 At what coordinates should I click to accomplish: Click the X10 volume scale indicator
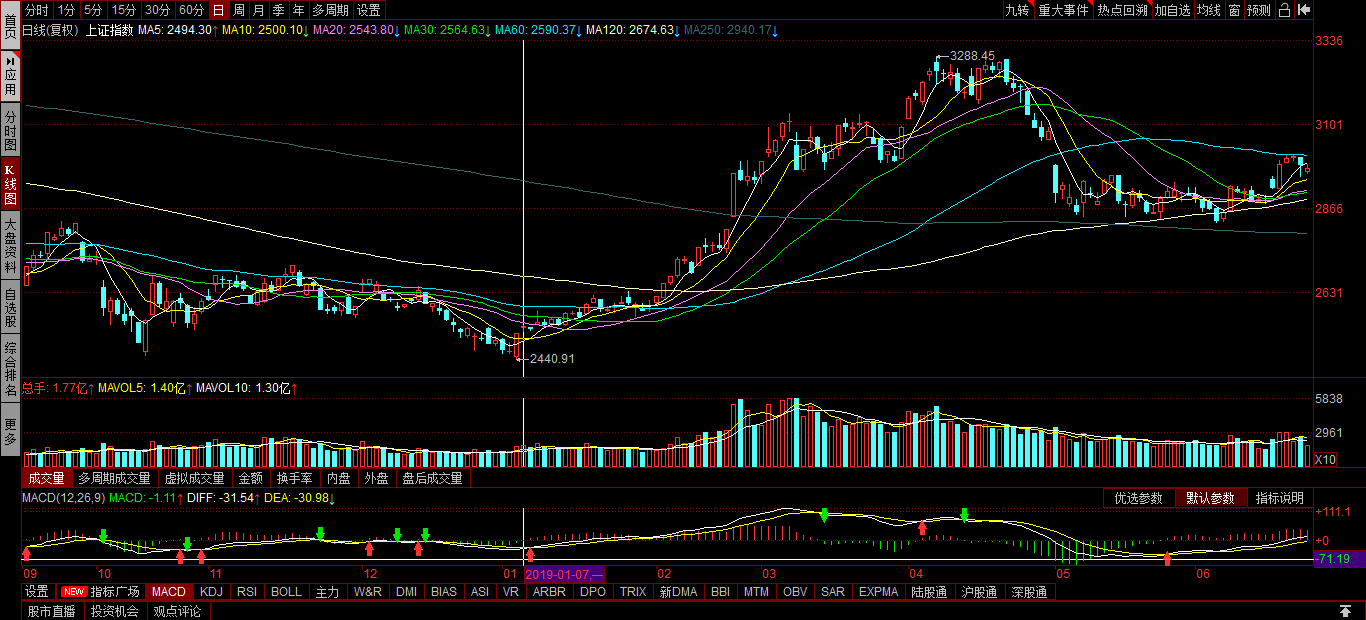point(1324,459)
